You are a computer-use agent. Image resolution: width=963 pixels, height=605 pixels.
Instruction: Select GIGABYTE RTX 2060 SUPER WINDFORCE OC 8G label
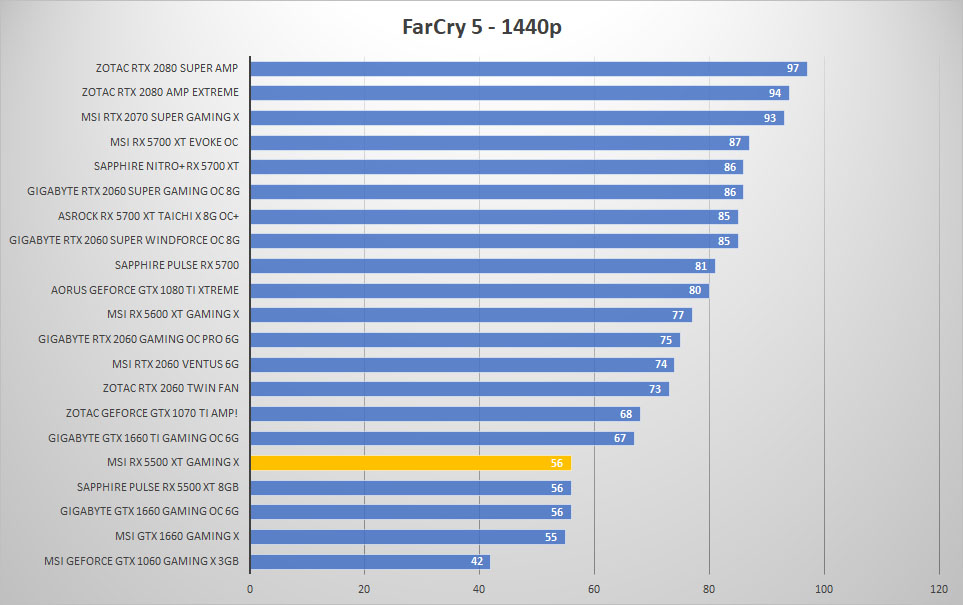coord(125,240)
